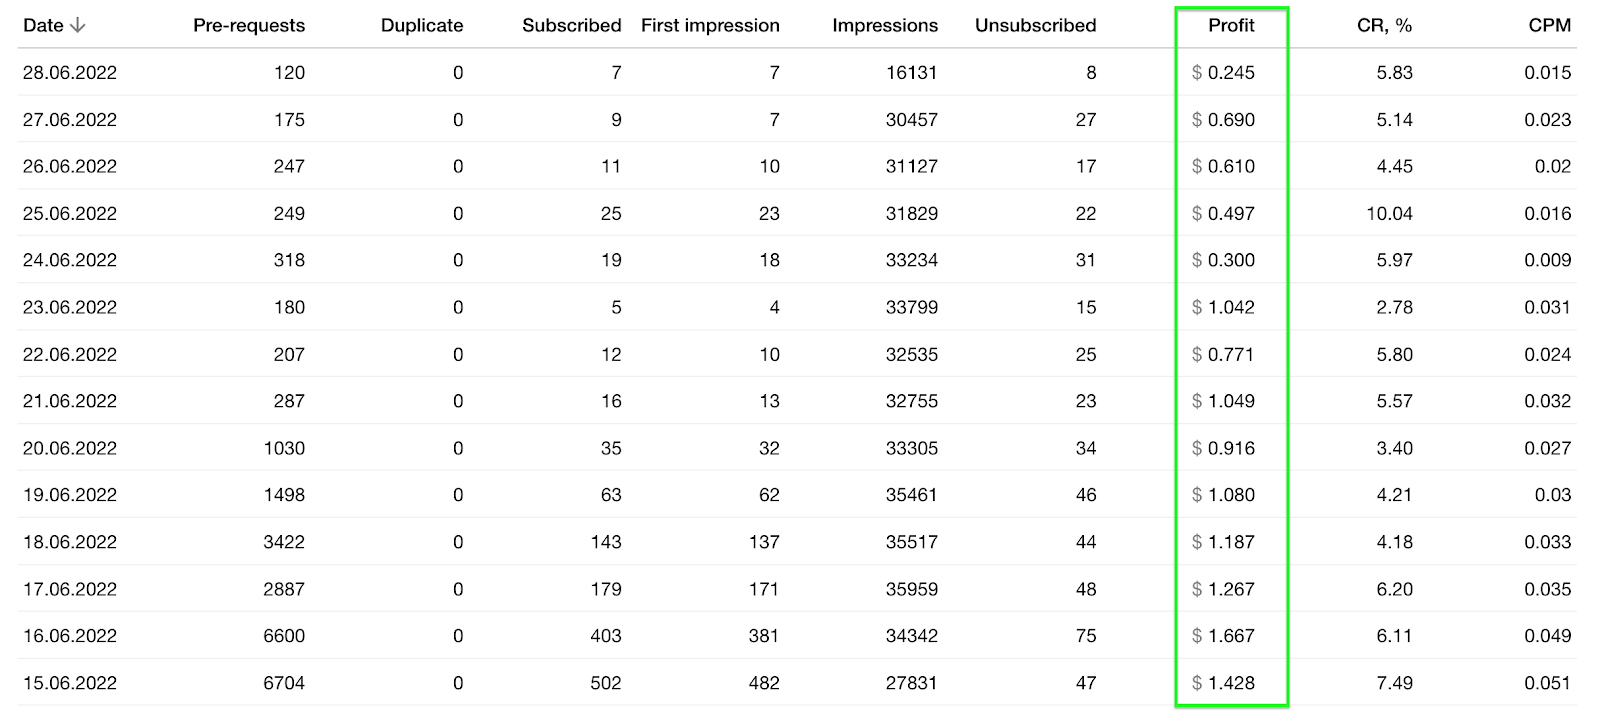Sort table by CPM column header
The width and height of the screenshot is (1600, 711).
tap(1549, 25)
